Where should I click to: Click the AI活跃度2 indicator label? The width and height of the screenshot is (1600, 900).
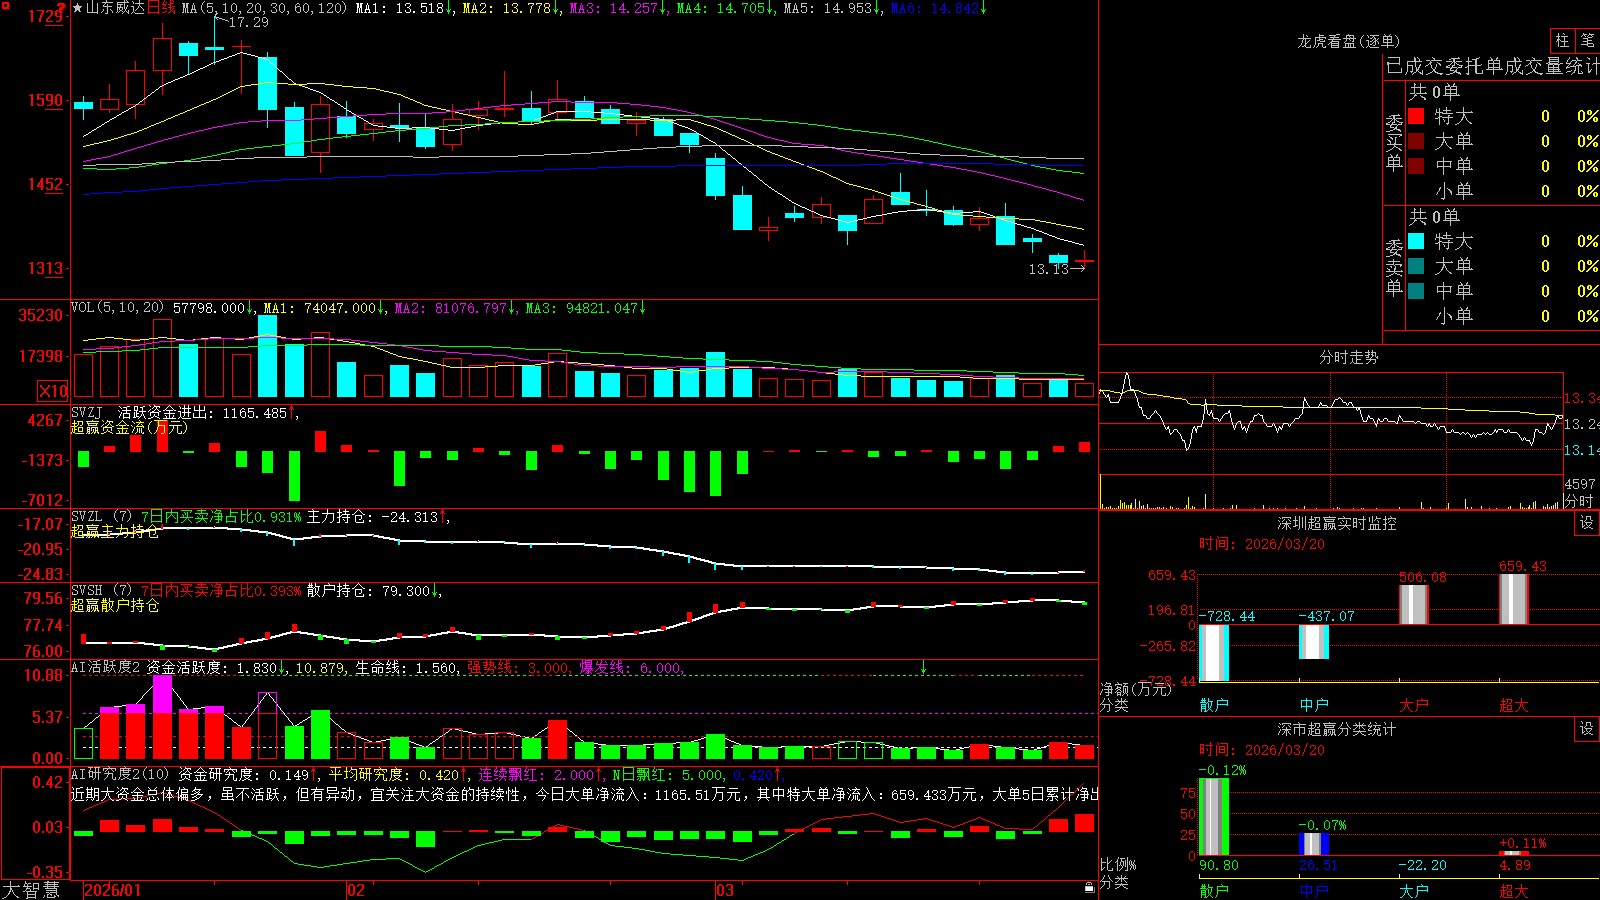pos(105,667)
